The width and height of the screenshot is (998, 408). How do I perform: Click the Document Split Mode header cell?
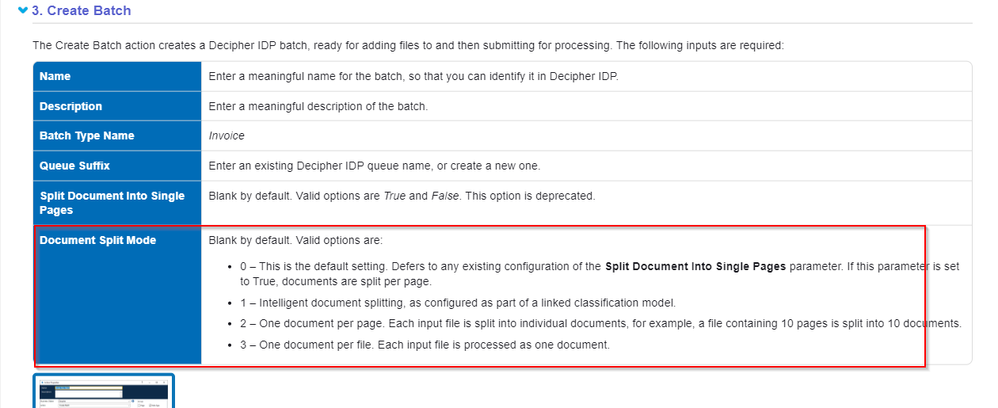click(x=117, y=295)
